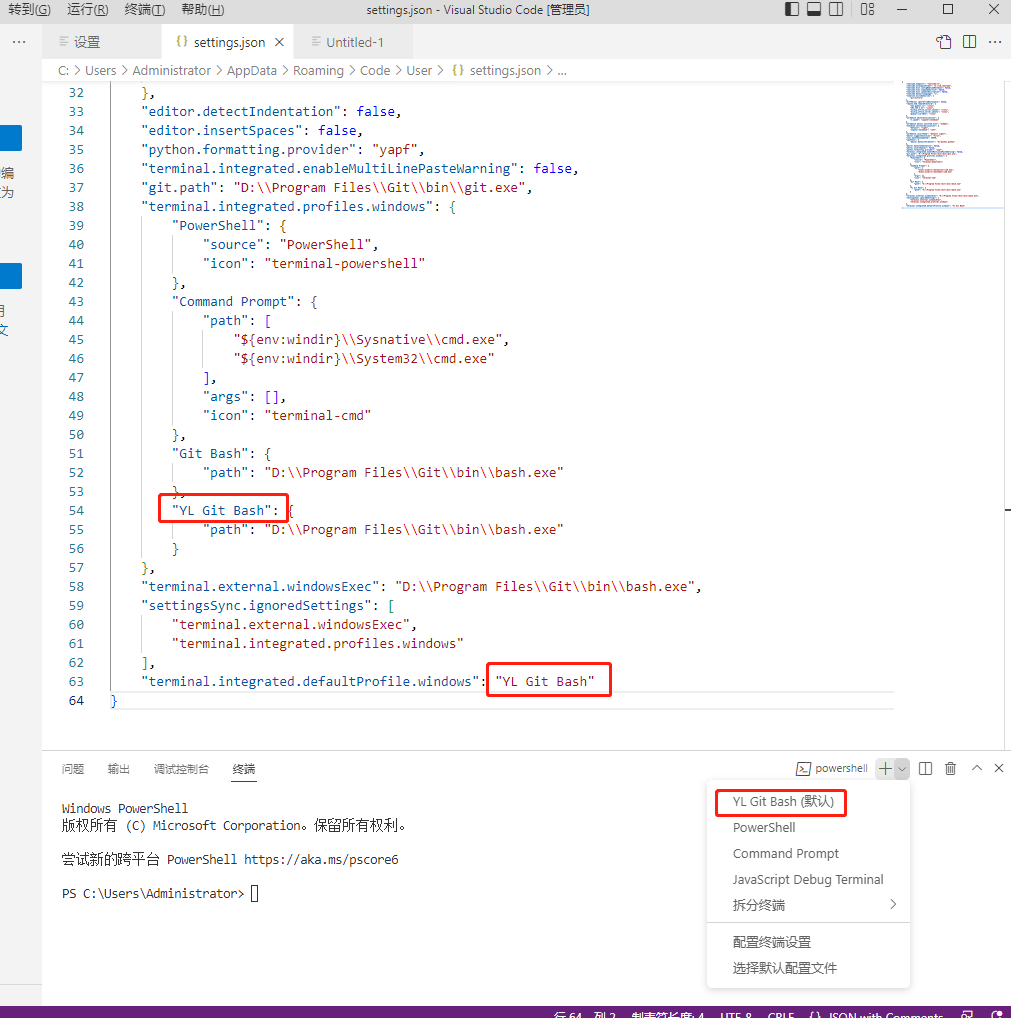The height and width of the screenshot is (1018, 1011).
Task: Open the 帮助(H) menu
Action: (203, 9)
